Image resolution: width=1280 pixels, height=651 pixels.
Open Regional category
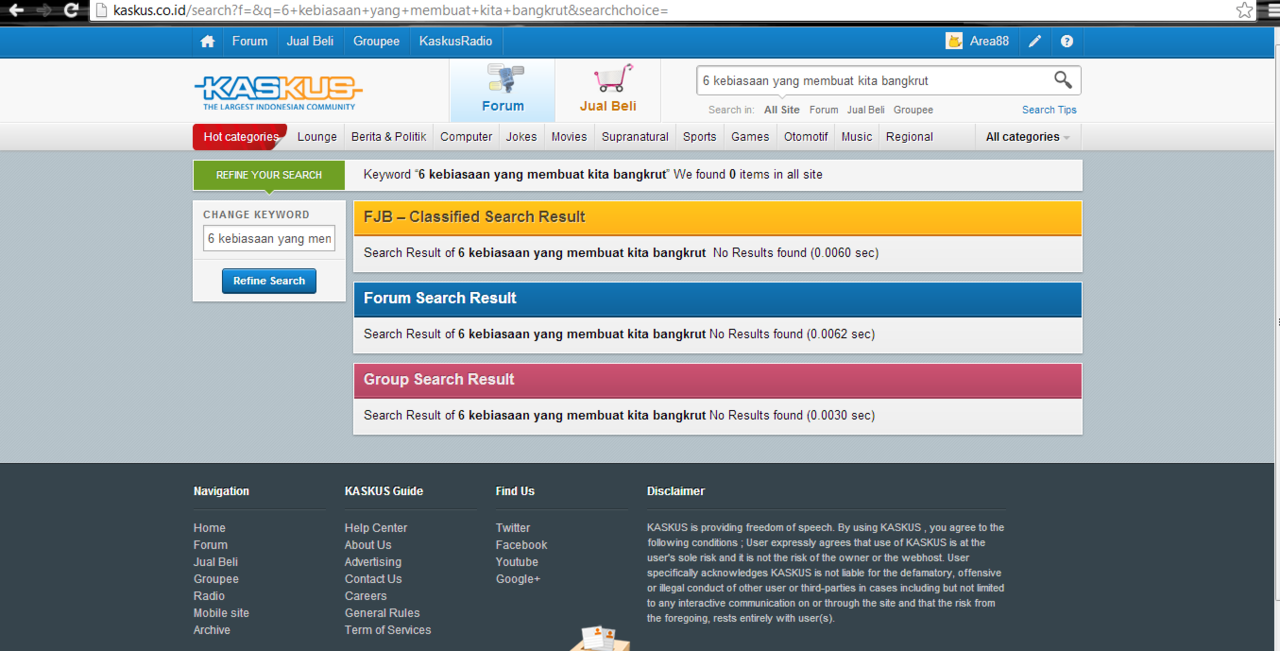pos(910,137)
